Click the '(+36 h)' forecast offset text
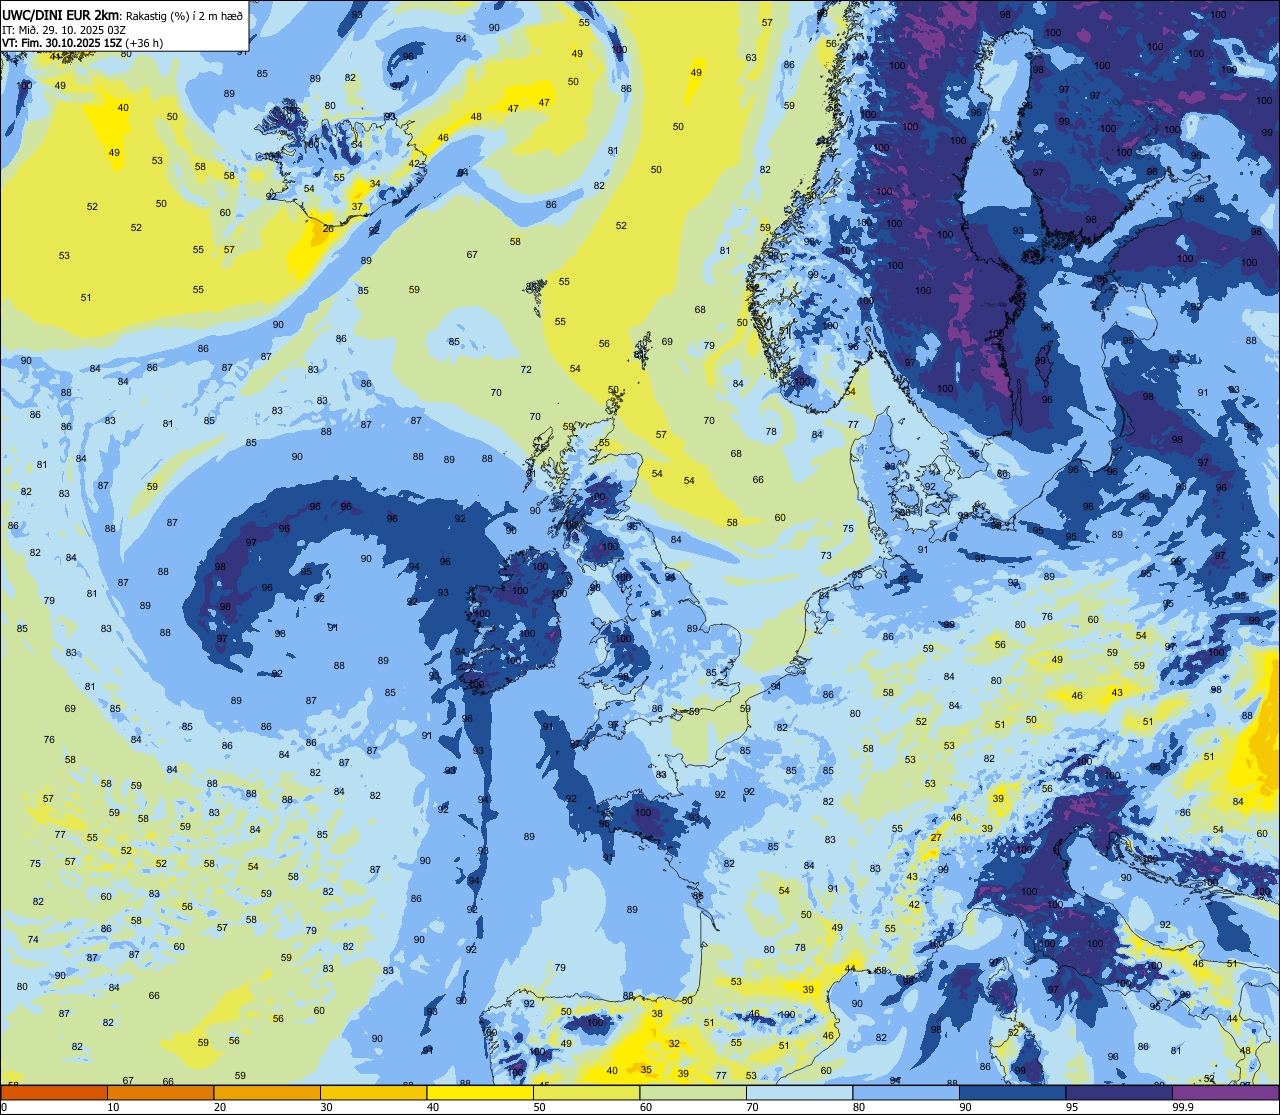Viewport: 1280px width, 1115px height. (144, 43)
